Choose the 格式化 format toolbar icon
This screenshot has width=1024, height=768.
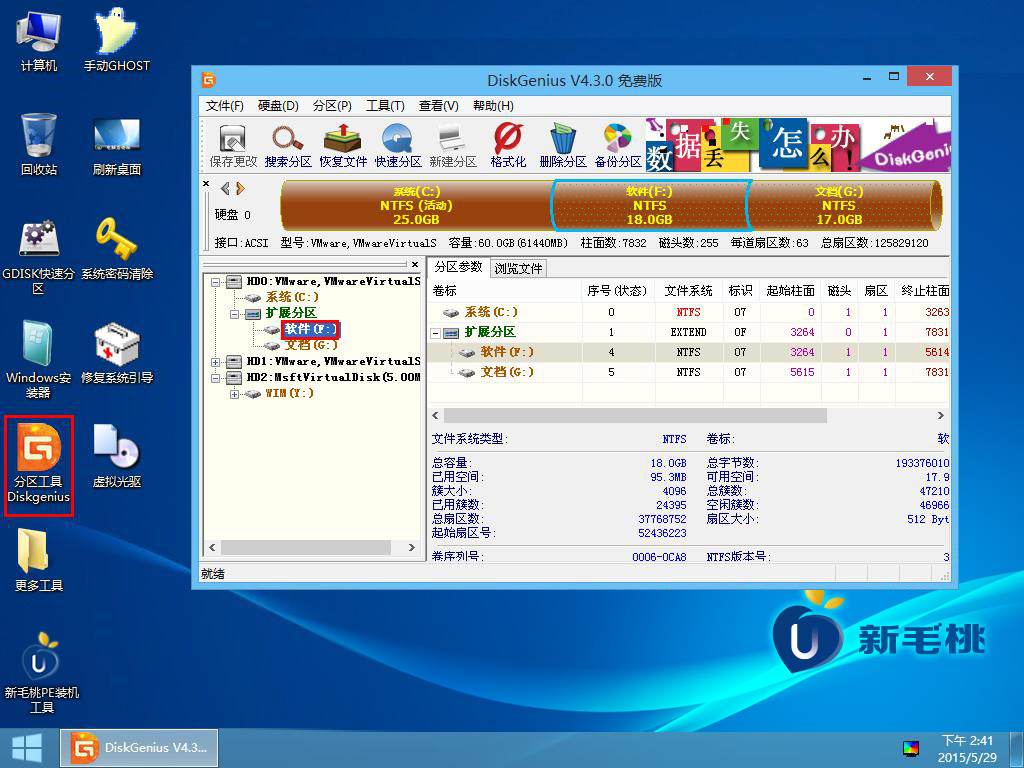508,146
